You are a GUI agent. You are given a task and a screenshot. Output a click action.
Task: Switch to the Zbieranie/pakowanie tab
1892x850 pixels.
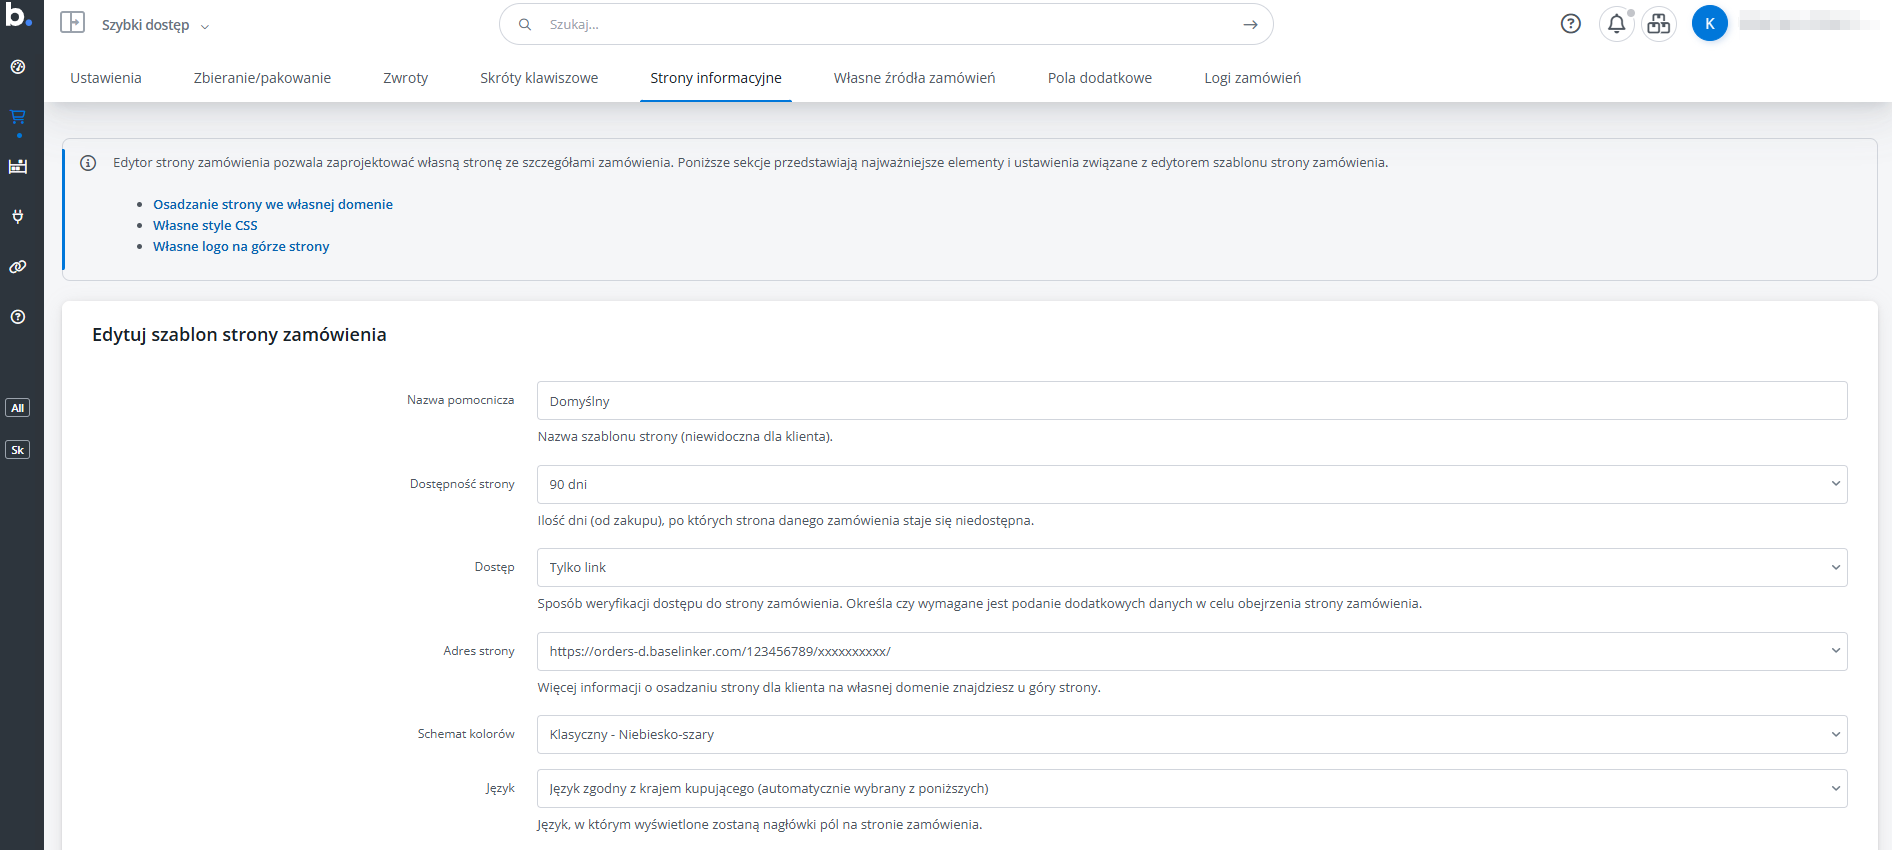click(262, 78)
